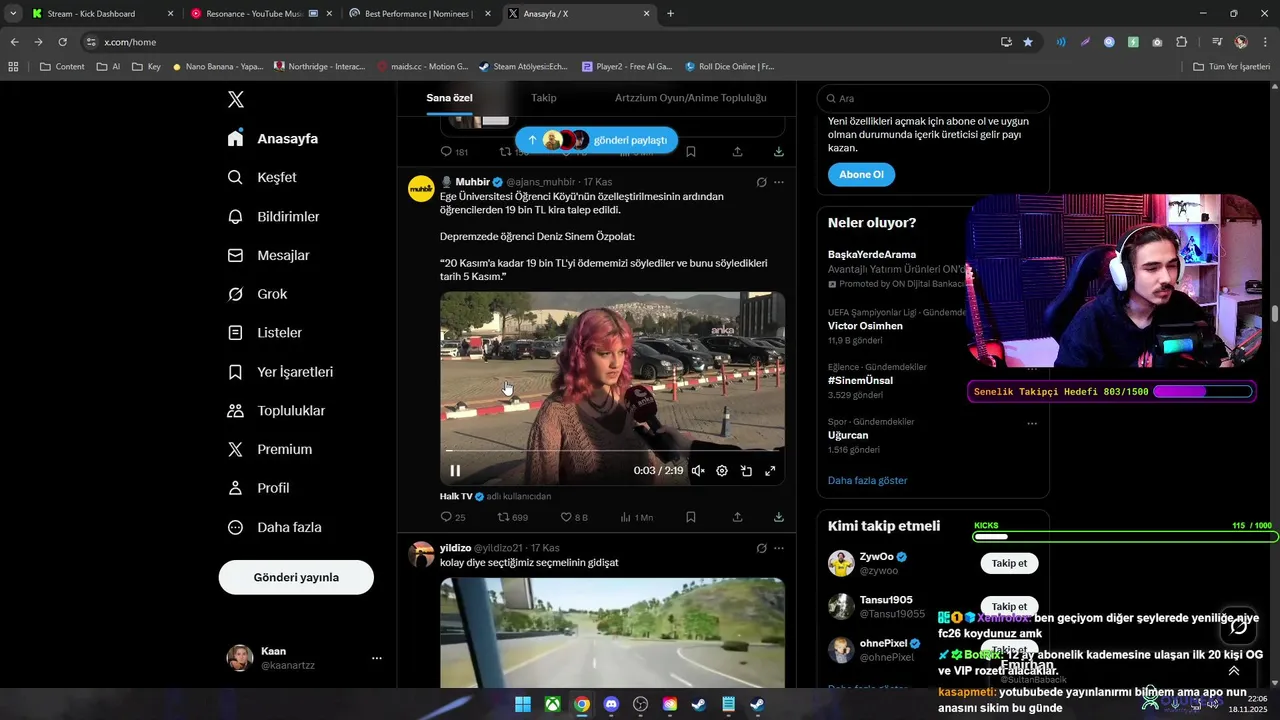Open Grok explain icon on yildizo post
The width and height of the screenshot is (1280, 720).
pyautogui.click(x=761, y=548)
